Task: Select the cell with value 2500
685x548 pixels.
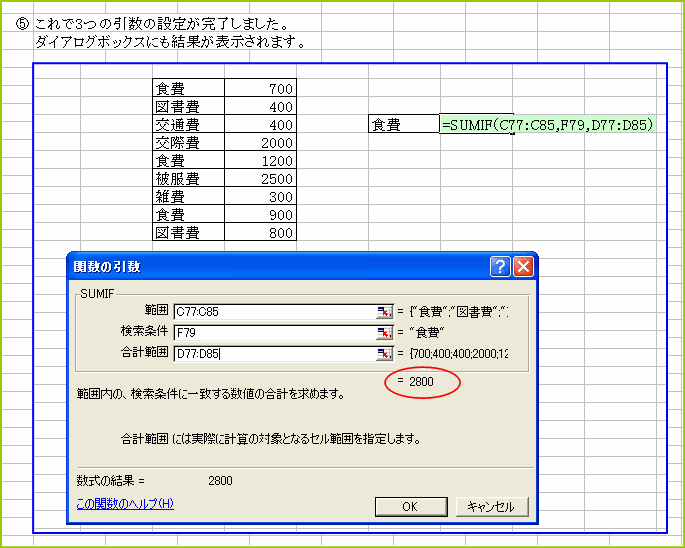Action: tap(260, 178)
